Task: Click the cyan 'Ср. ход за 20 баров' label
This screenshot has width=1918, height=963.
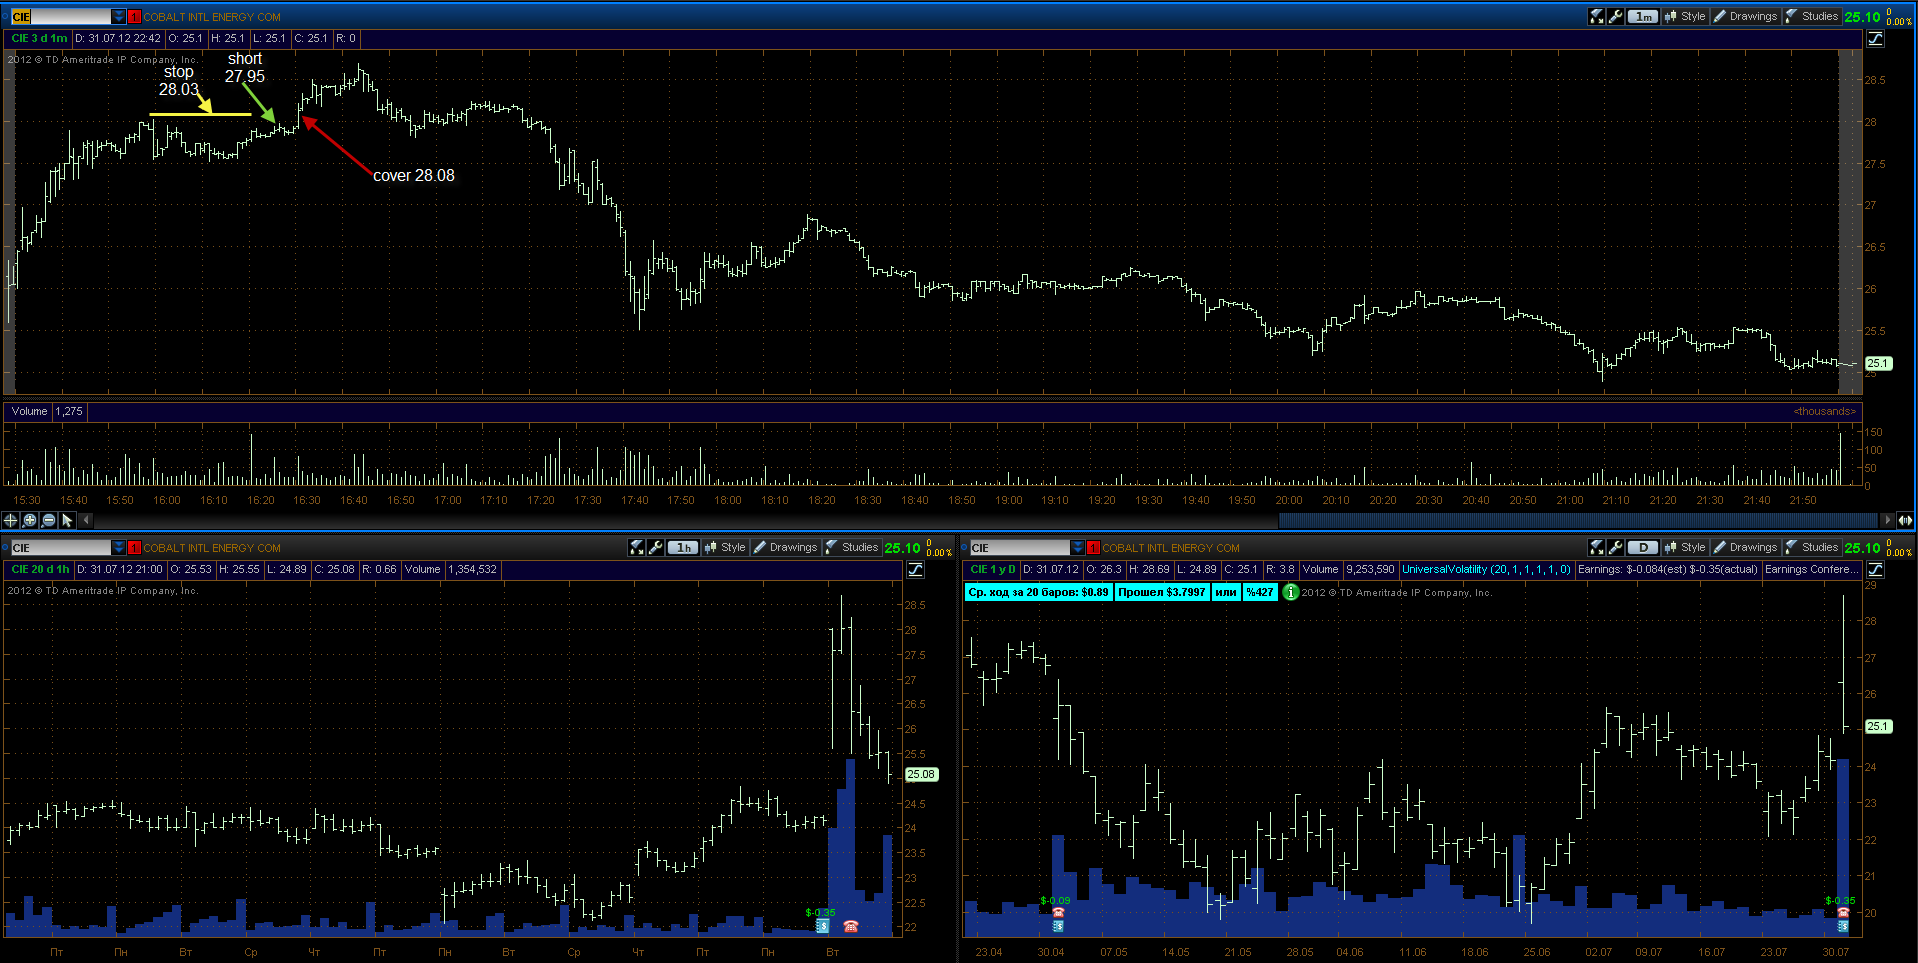Action: pyautogui.click(x=1039, y=592)
